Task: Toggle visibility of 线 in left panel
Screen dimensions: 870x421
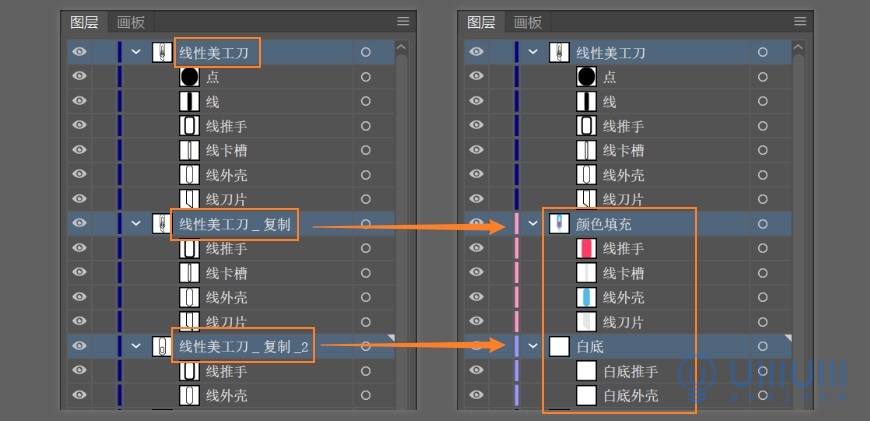Action: 79,100
